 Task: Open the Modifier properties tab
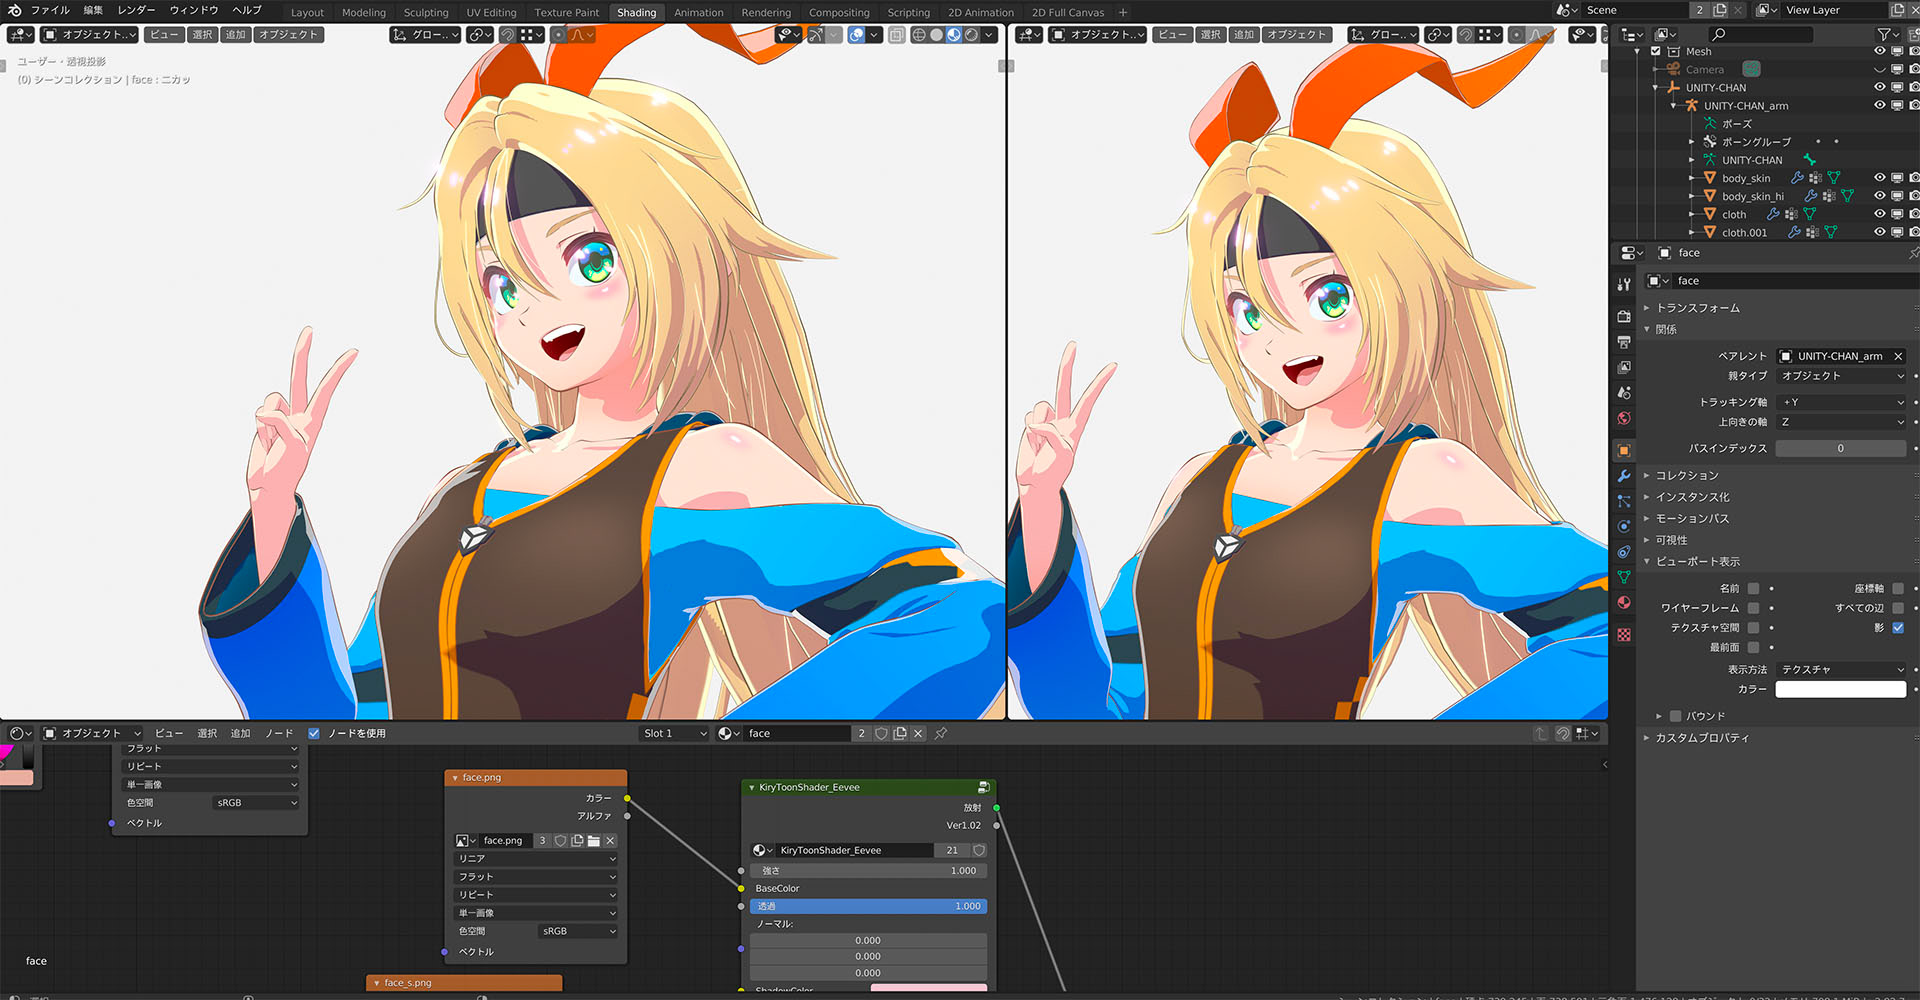point(1624,476)
